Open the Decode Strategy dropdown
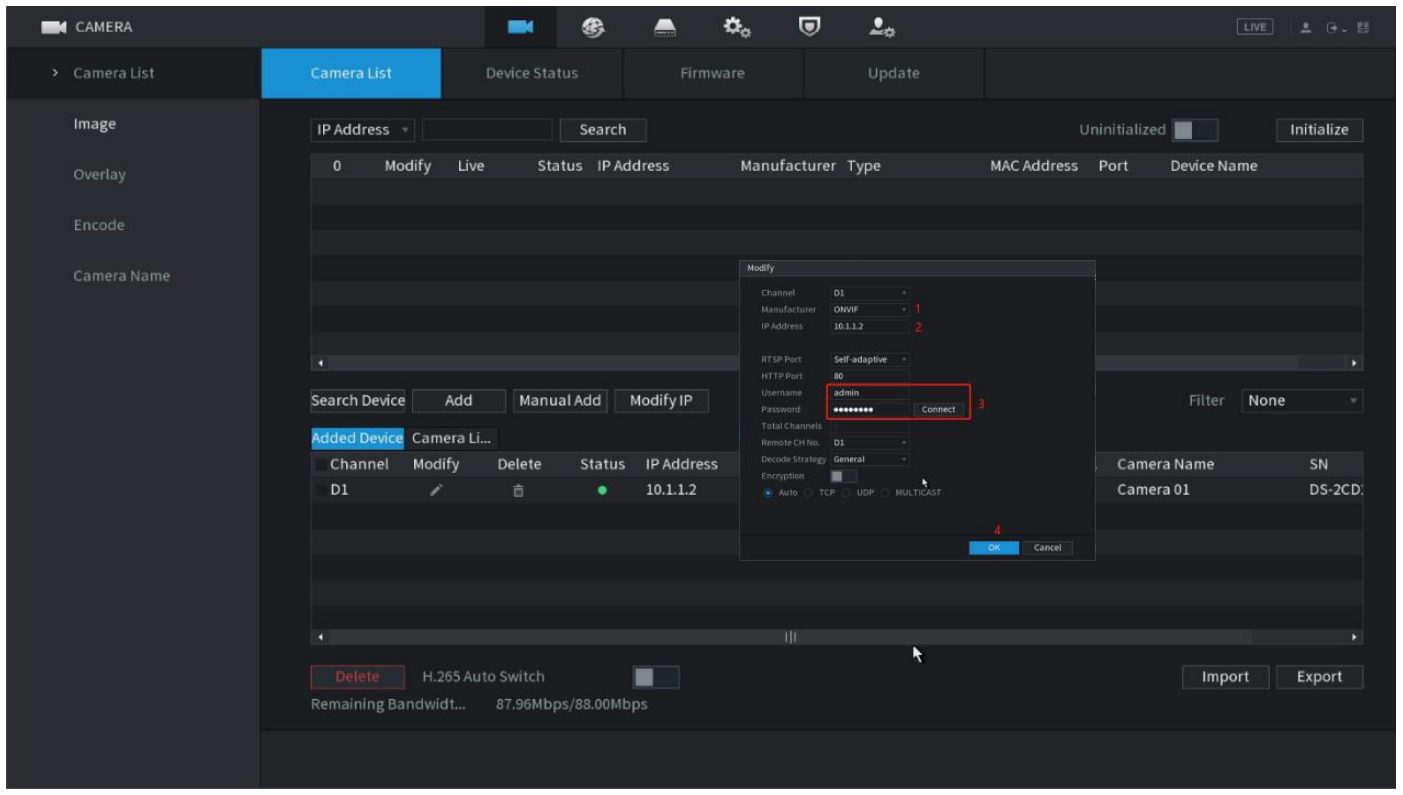The width and height of the screenshot is (1403, 795). [869, 459]
